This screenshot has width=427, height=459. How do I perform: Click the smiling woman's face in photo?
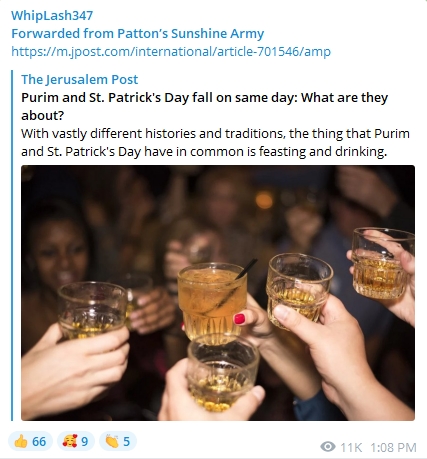click(60, 253)
